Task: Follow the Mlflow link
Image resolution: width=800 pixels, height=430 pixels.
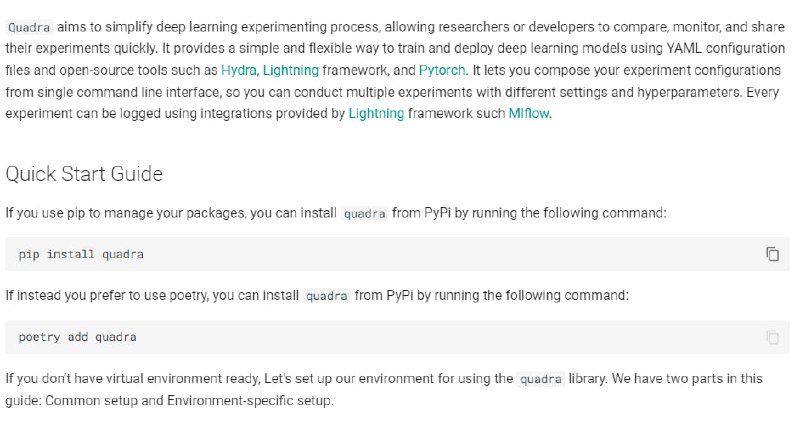Action: click(x=529, y=113)
